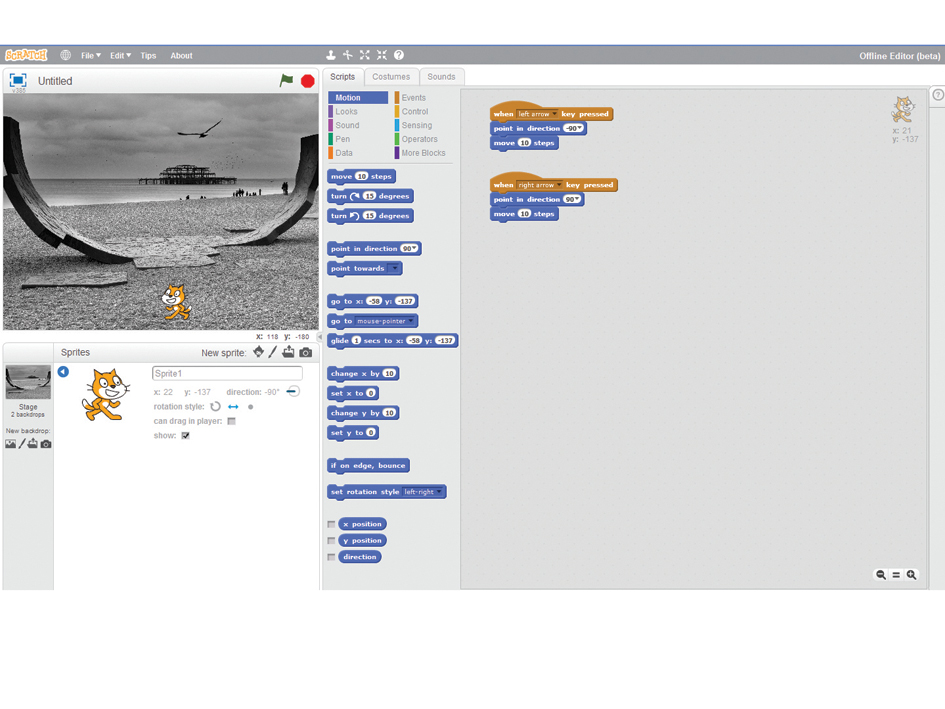This screenshot has width=945, height=709.
Task: Upload backdrop from file
Action: [x=33, y=444]
